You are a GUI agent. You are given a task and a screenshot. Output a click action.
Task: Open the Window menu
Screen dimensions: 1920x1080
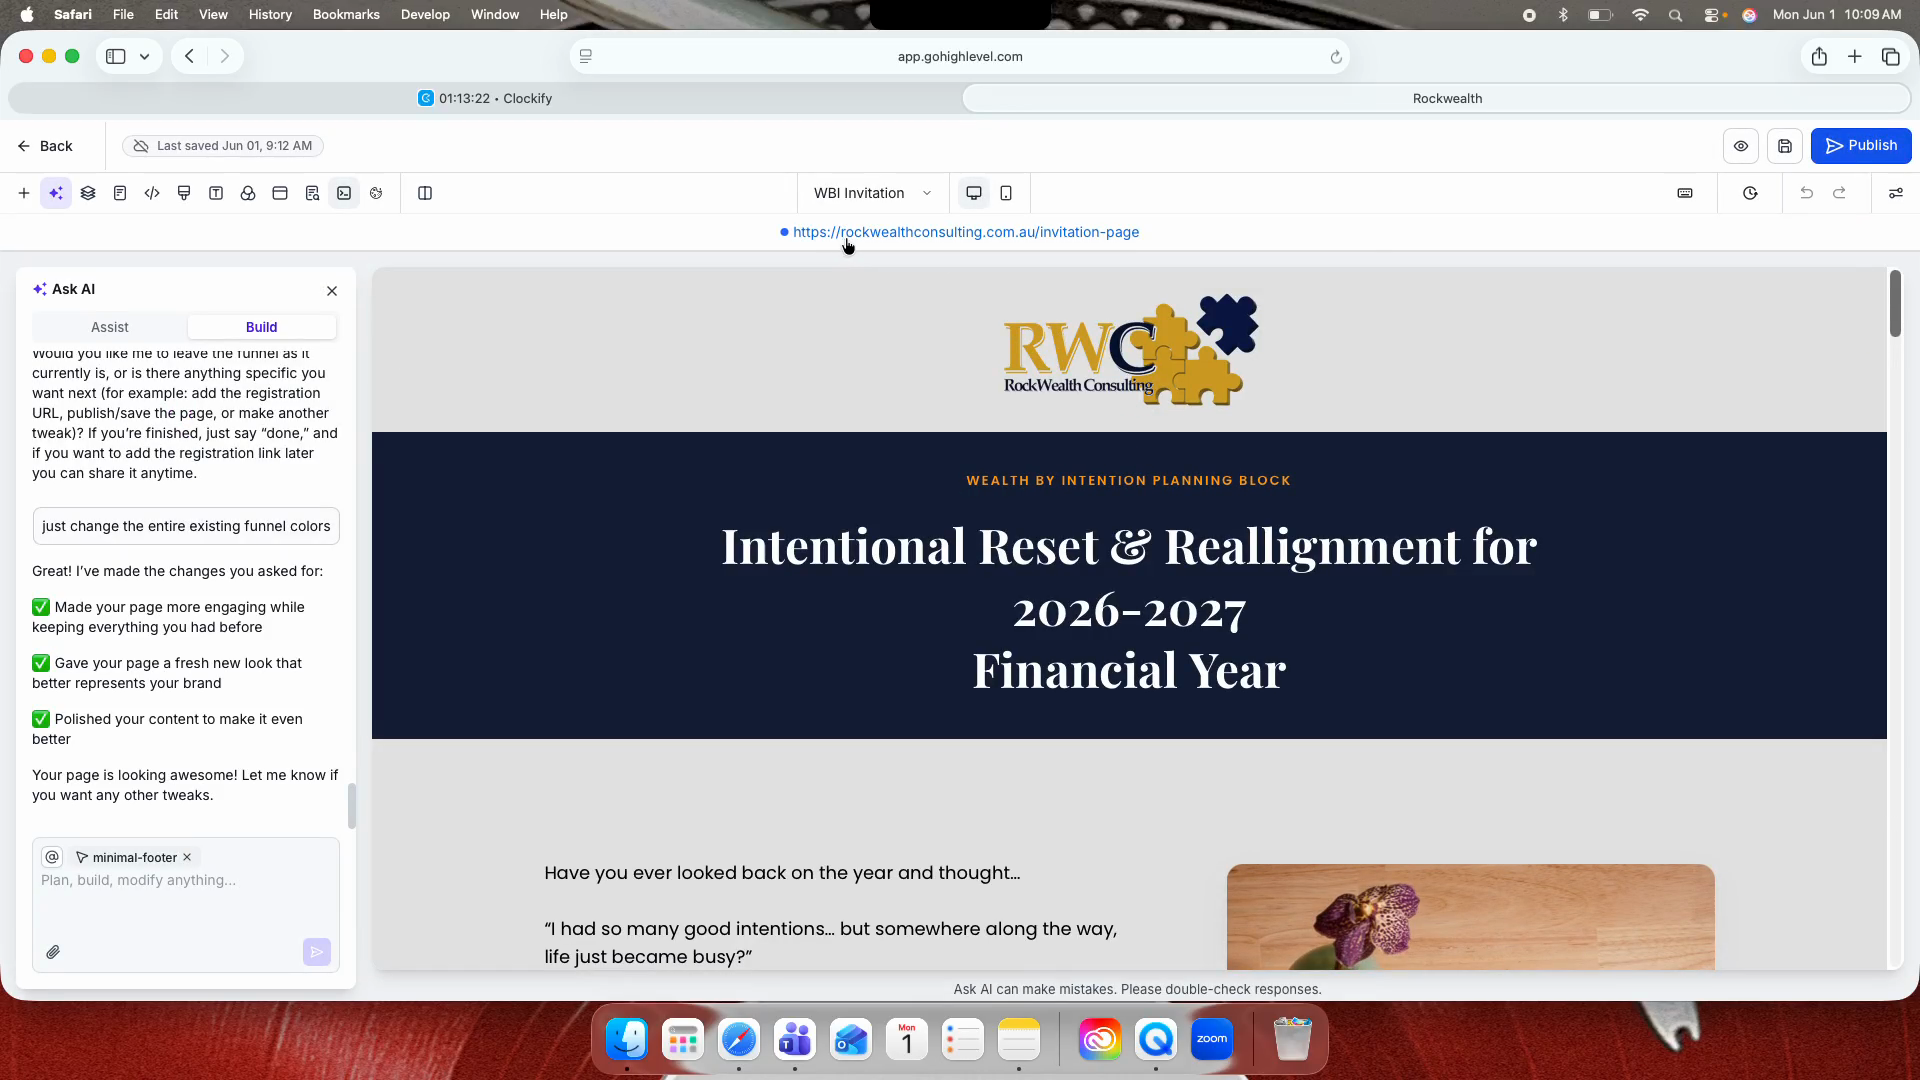[x=495, y=15]
